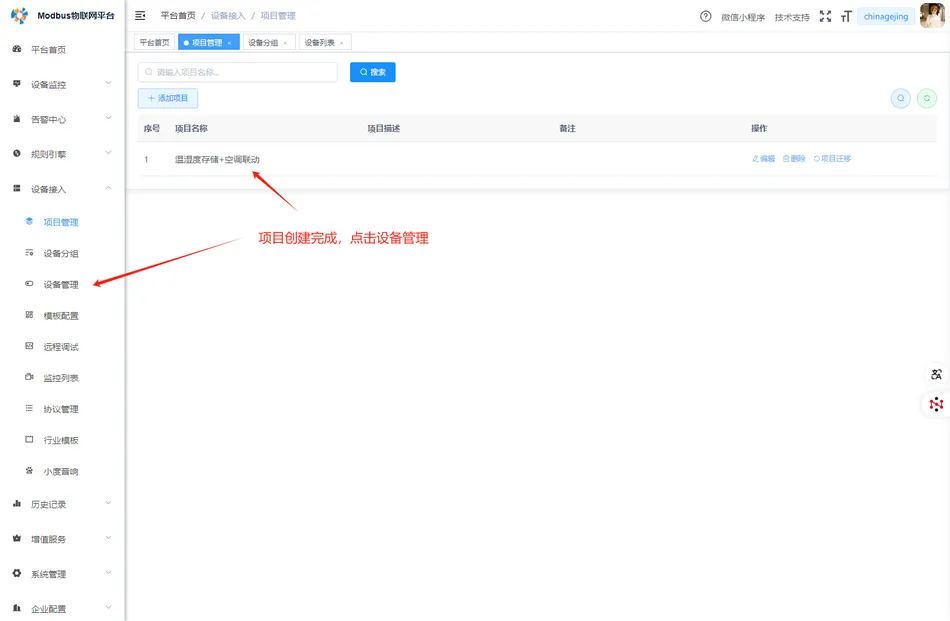Viewport: 950px width, 621px height.
Task: Toggle fullscreen mode via the header icon
Action: (x=824, y=16)
